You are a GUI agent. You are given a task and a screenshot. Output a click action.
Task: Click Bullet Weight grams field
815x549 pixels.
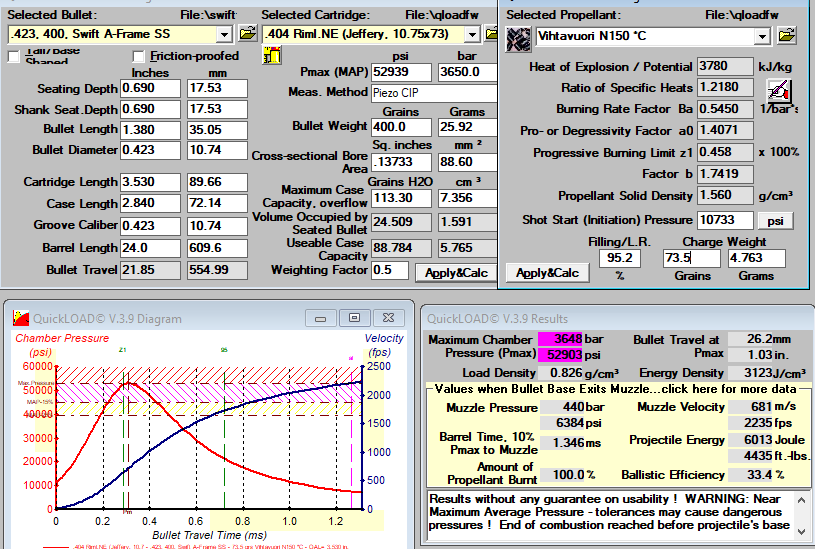click(x=467, y=127)
